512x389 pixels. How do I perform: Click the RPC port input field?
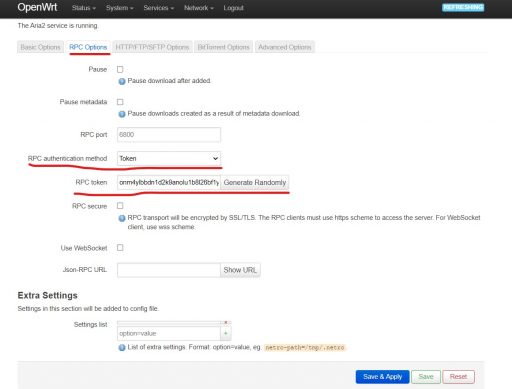(x=169, y=135)
